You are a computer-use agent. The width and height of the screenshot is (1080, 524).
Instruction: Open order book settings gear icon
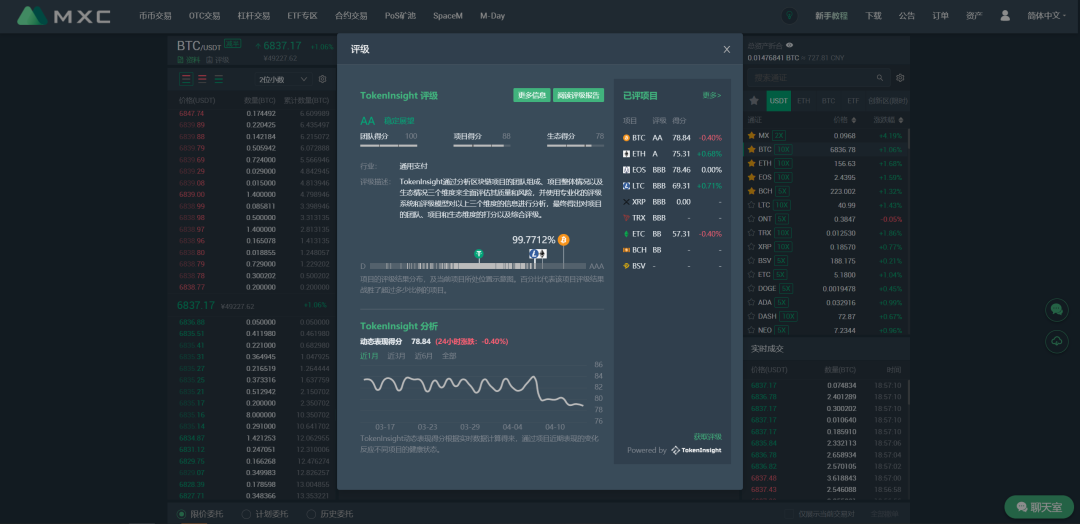[x=322, y=79]
